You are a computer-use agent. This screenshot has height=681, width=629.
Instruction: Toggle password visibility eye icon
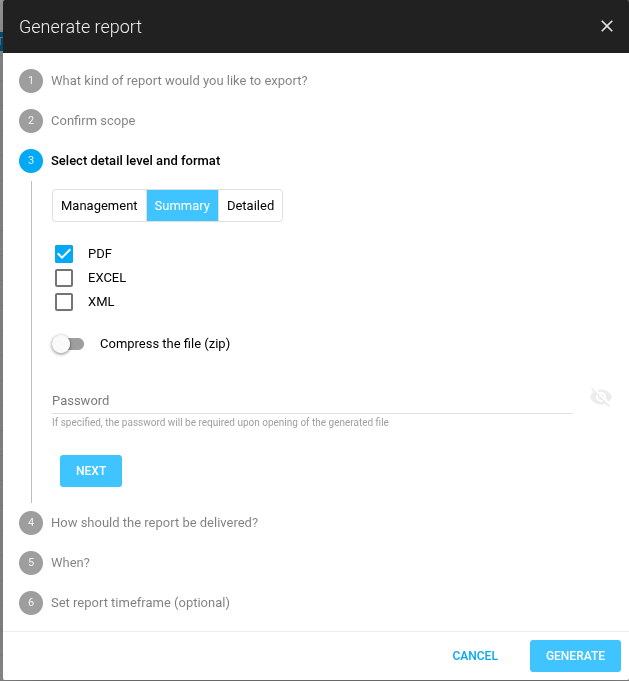click(600, 398)
